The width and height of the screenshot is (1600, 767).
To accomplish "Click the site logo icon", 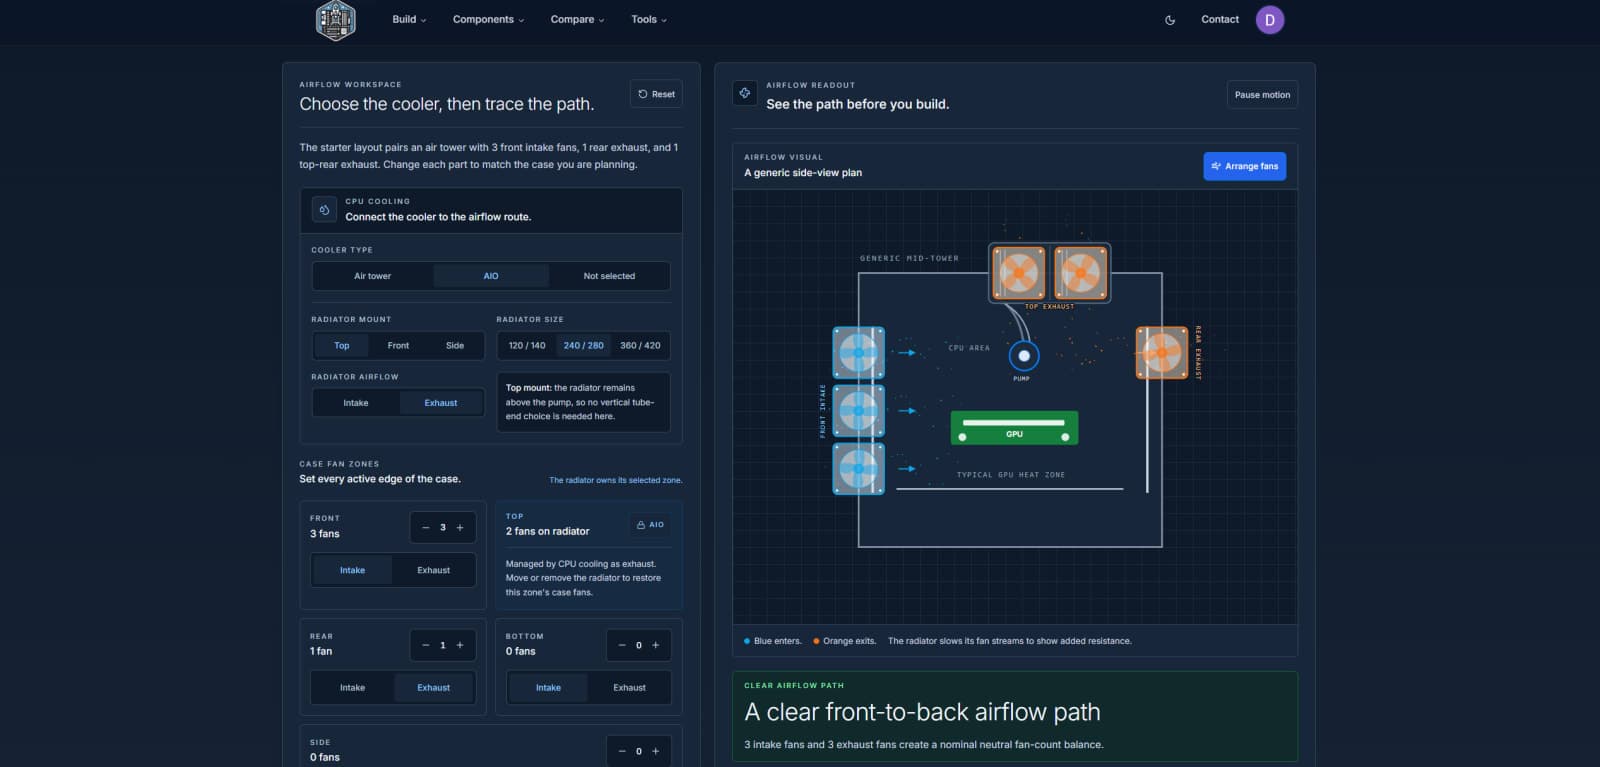I will coord(335,20).
